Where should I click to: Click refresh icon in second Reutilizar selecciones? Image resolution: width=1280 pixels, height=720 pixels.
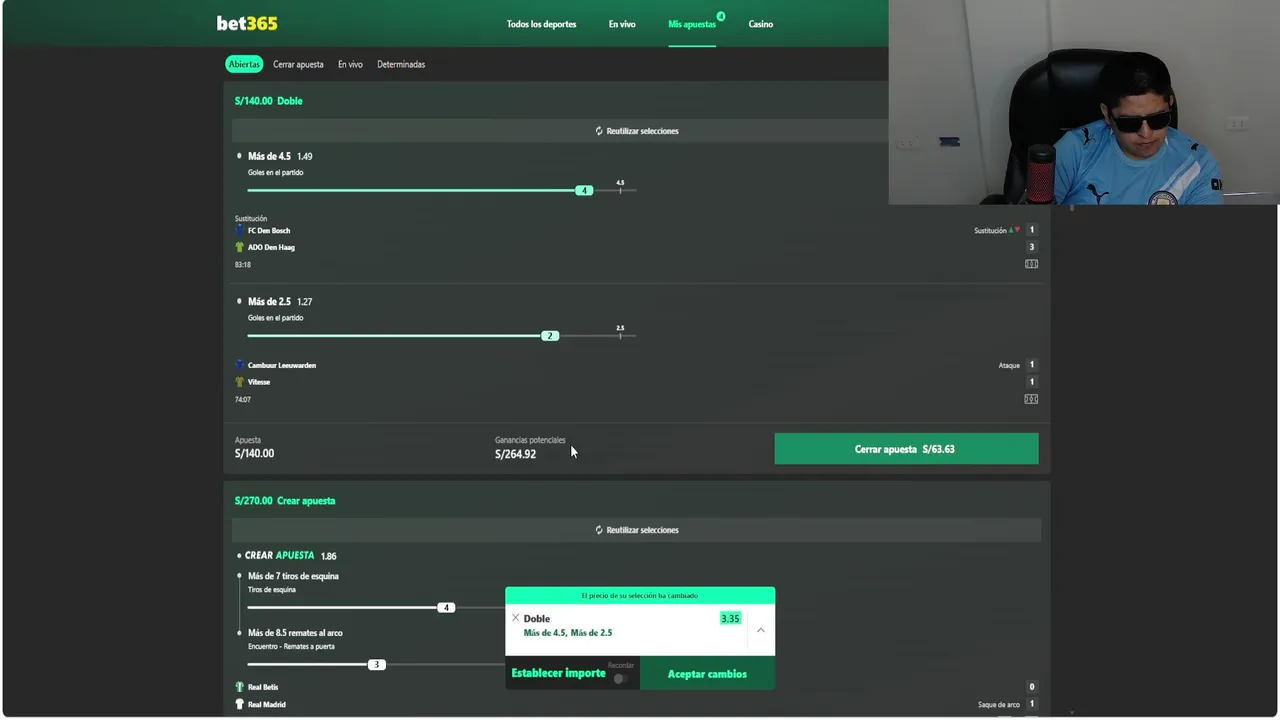point(599,530)
